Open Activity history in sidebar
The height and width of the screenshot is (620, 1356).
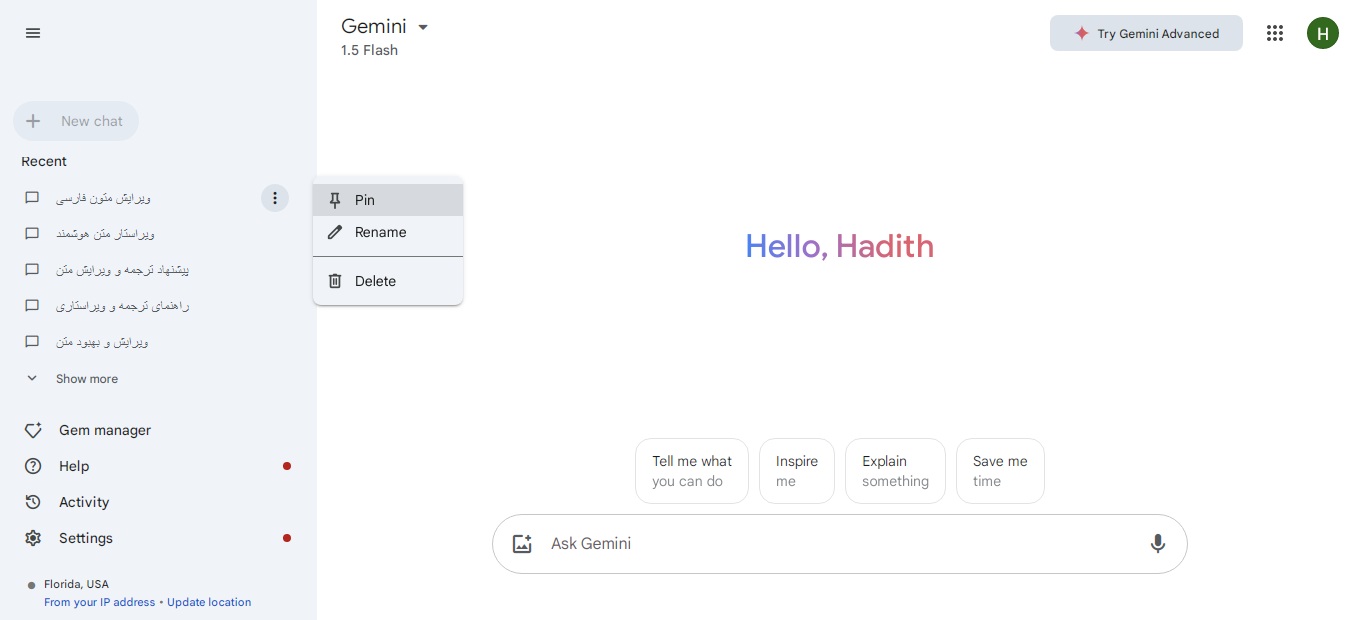[84, 502]
